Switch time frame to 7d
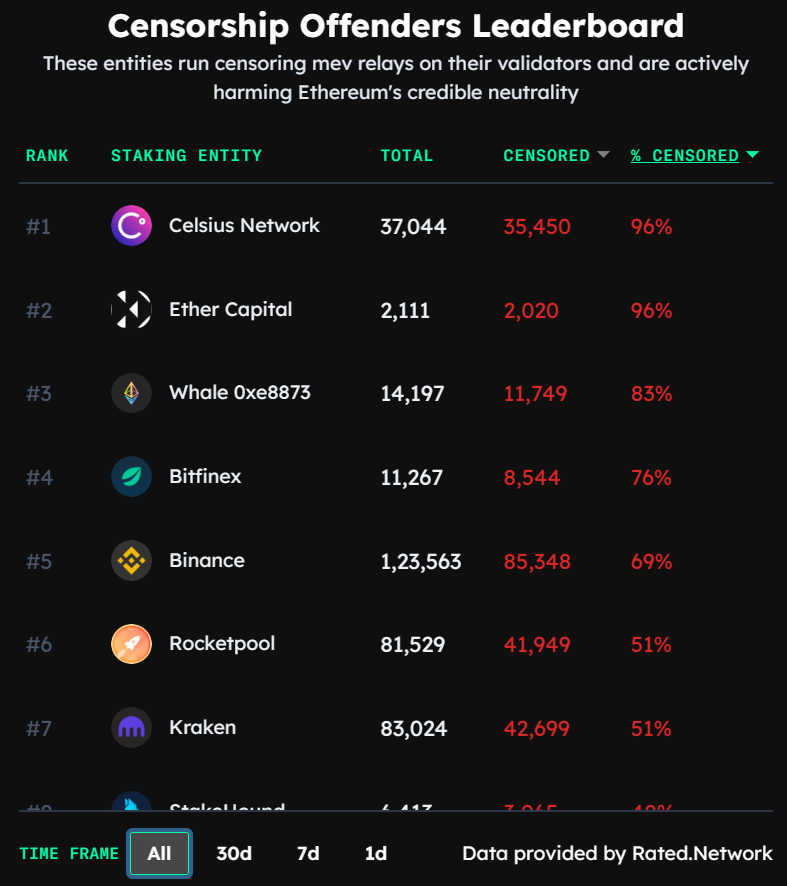Image resolution: width=787 pixels, height=886 pixels. (308, 853)
